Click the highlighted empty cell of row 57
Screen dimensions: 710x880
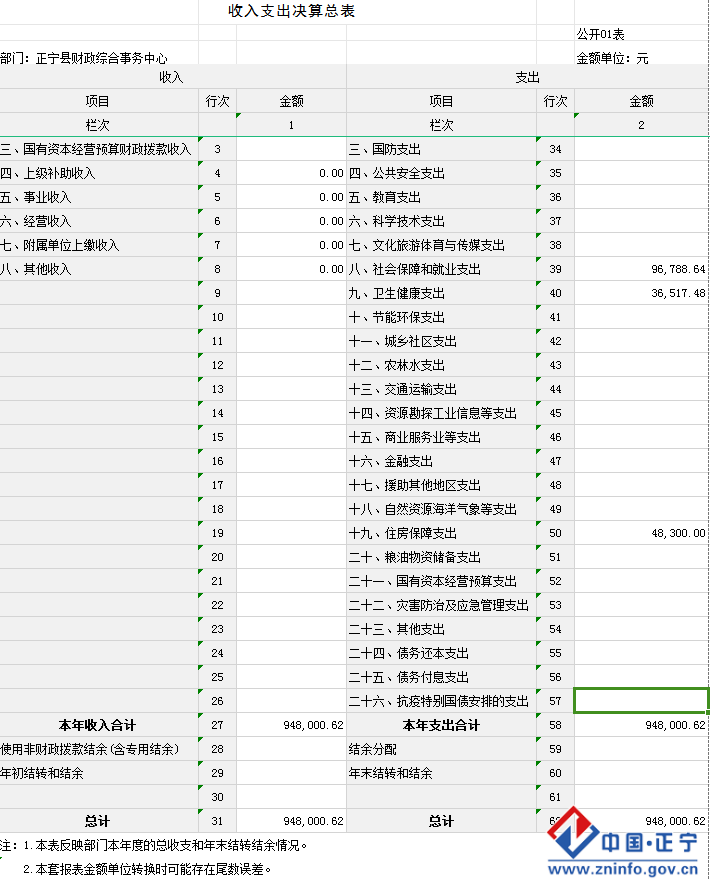coord(642,701)
